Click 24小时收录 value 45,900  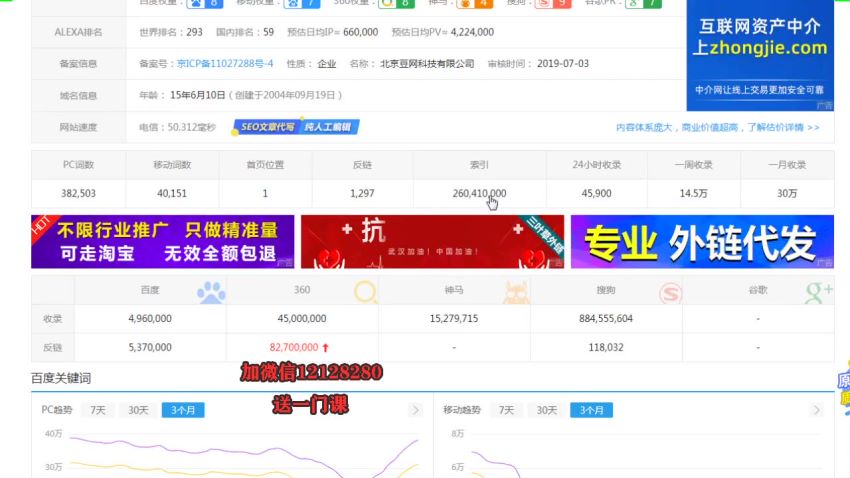pos(596,193)
